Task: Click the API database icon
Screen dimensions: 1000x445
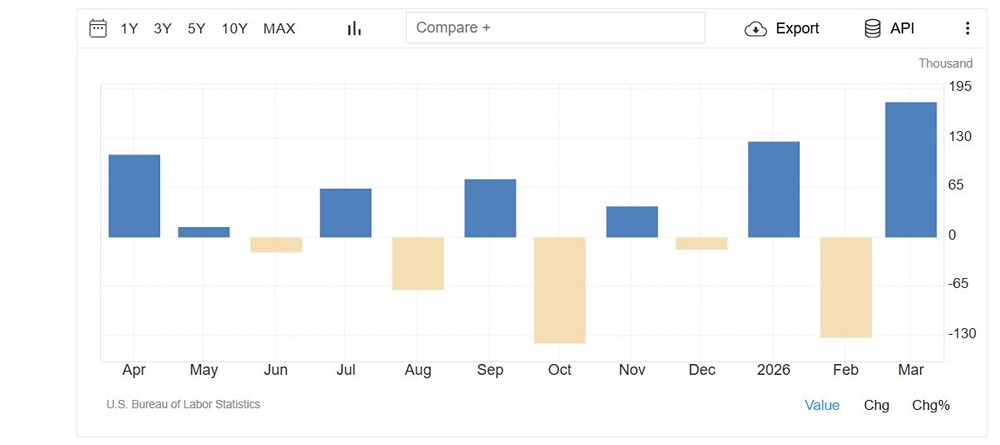Action: point(873,28)
